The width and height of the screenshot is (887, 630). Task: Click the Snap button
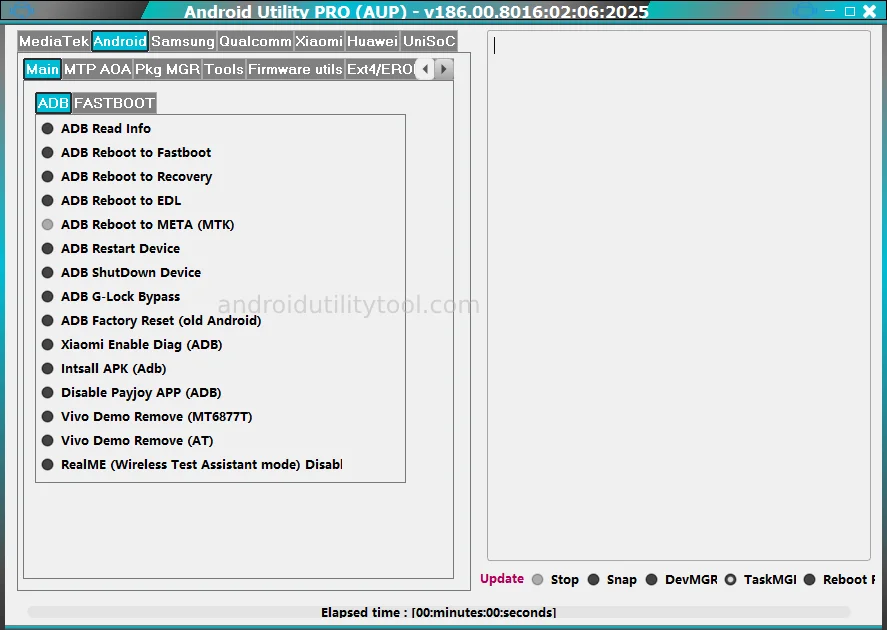point(612,580)
